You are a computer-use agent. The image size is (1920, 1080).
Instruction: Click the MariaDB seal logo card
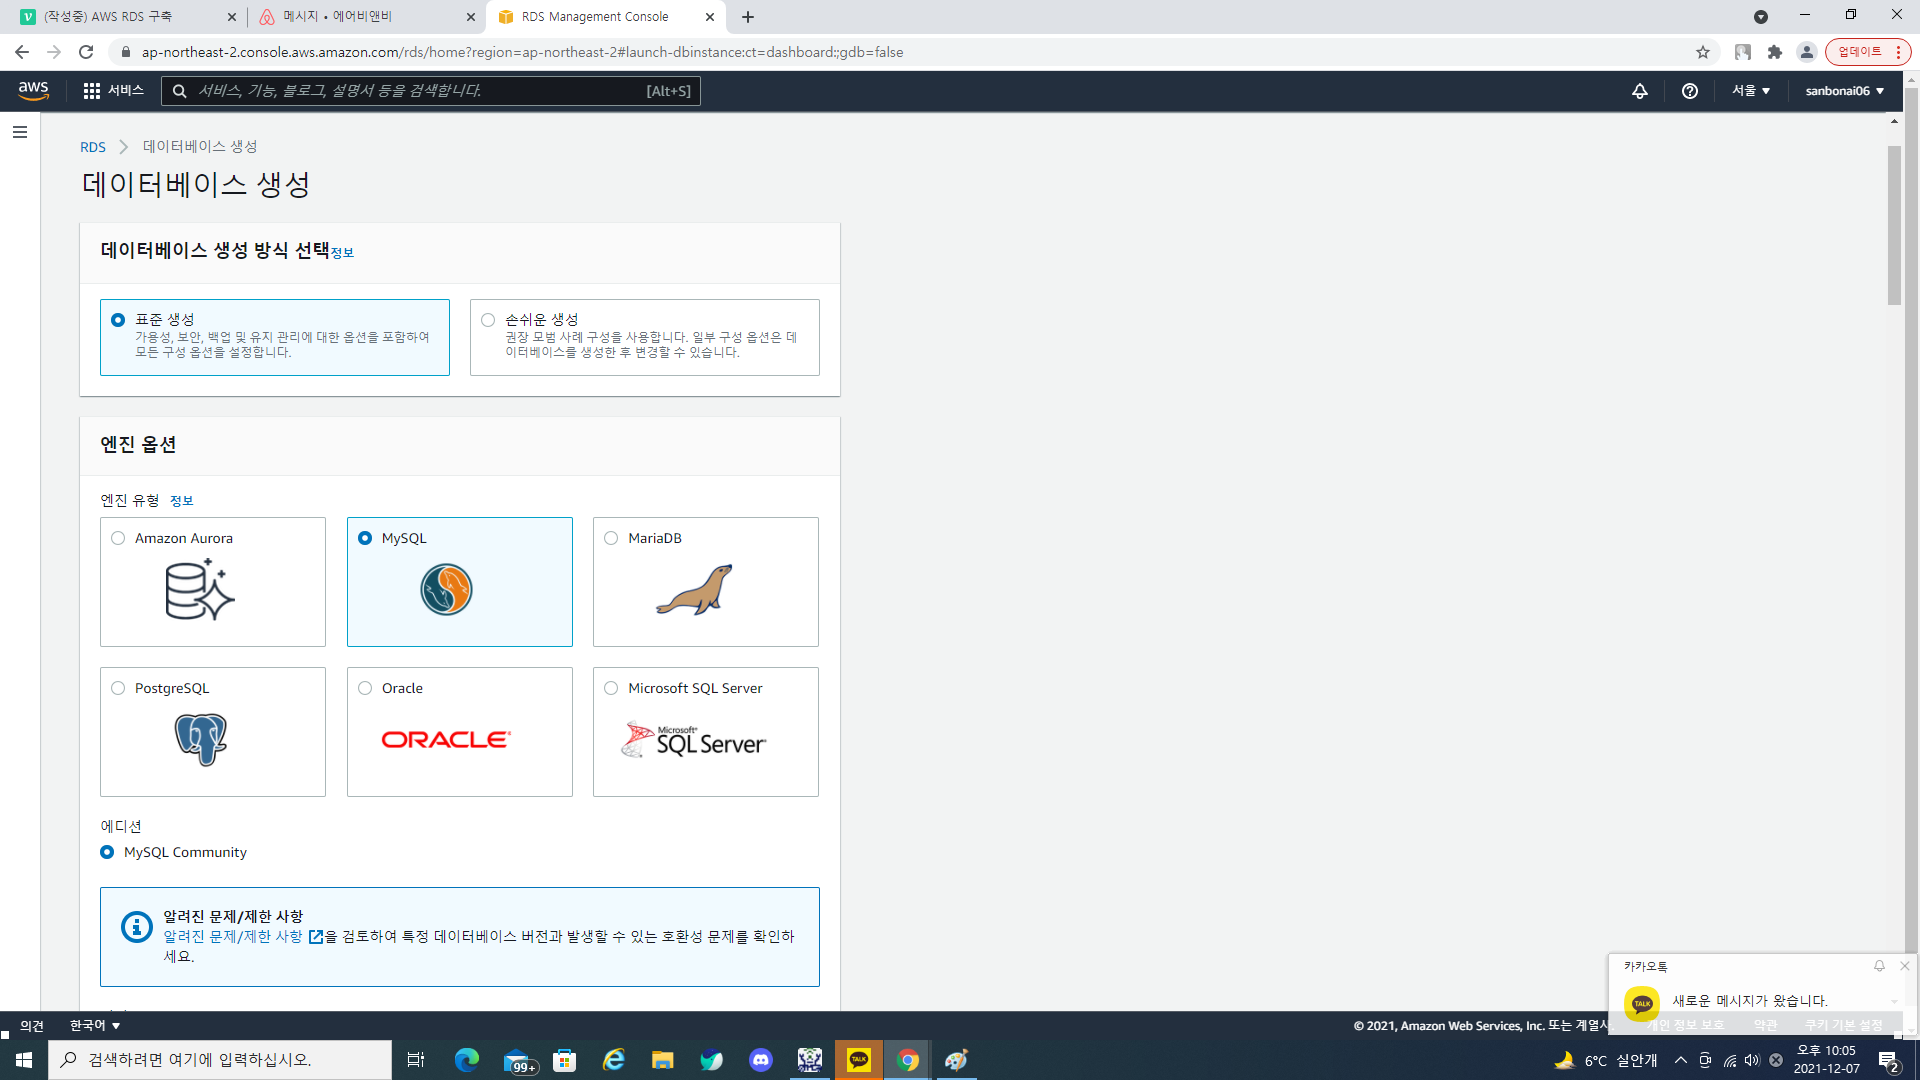(x=695, y=590)
